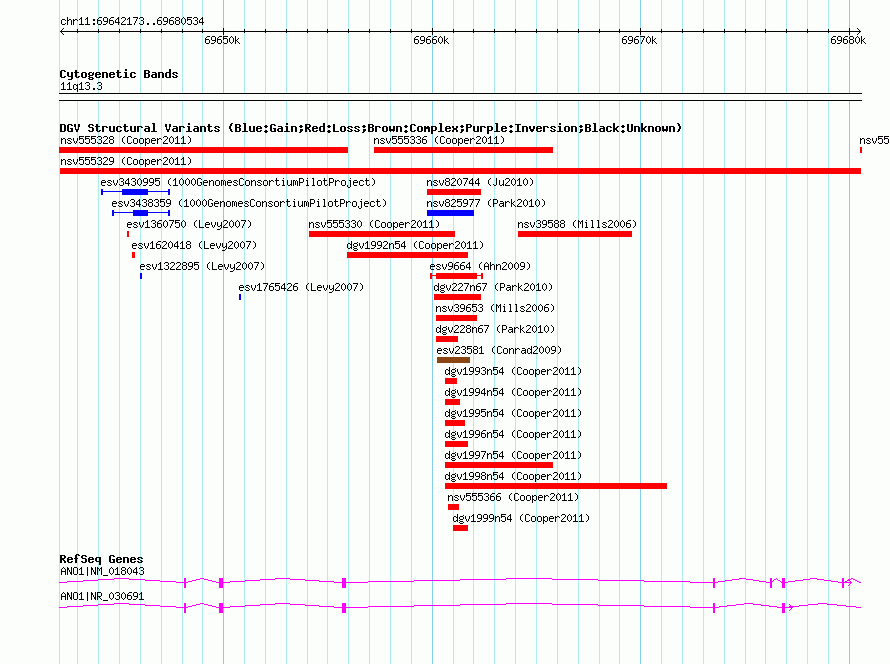Screen dimensions: 890x664
Task: Click the 69680k ruler tick label
Action: coord(848,40)
